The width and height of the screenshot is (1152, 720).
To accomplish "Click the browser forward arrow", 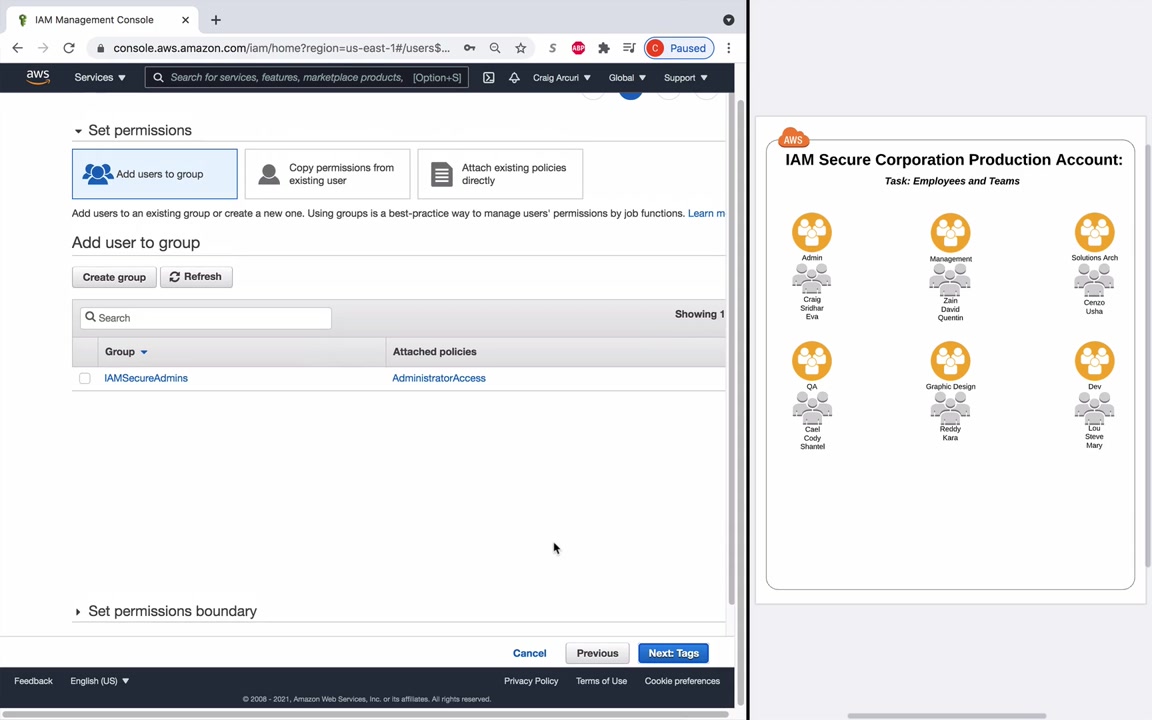I will click(43, 48).
